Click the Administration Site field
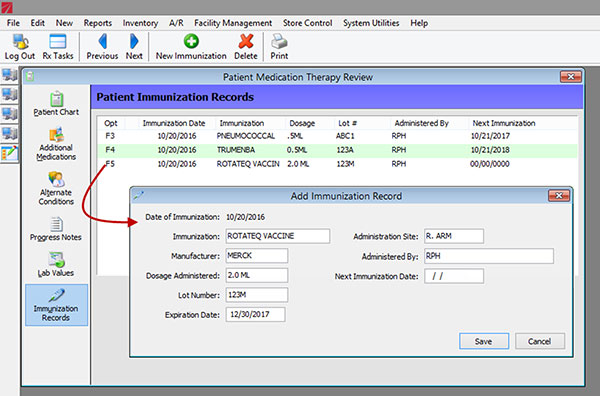 pos(454,236)
